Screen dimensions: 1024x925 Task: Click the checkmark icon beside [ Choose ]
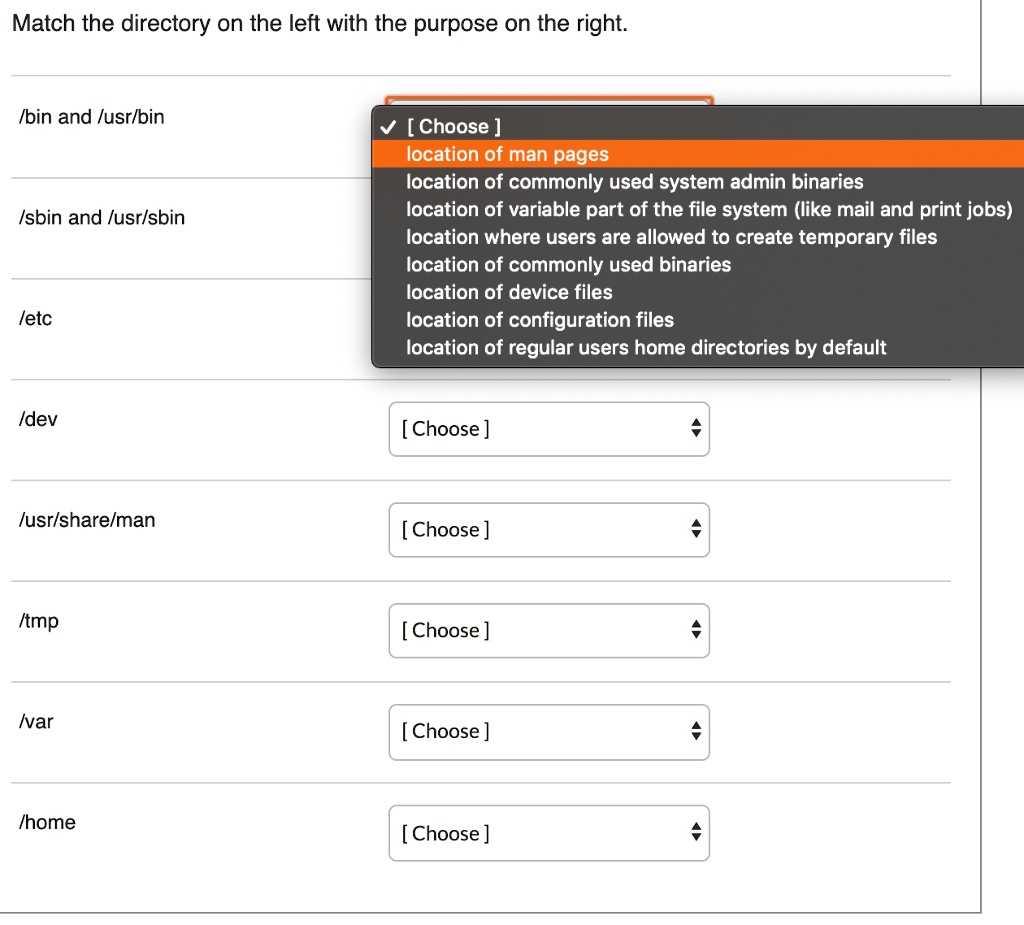[387, 126]
